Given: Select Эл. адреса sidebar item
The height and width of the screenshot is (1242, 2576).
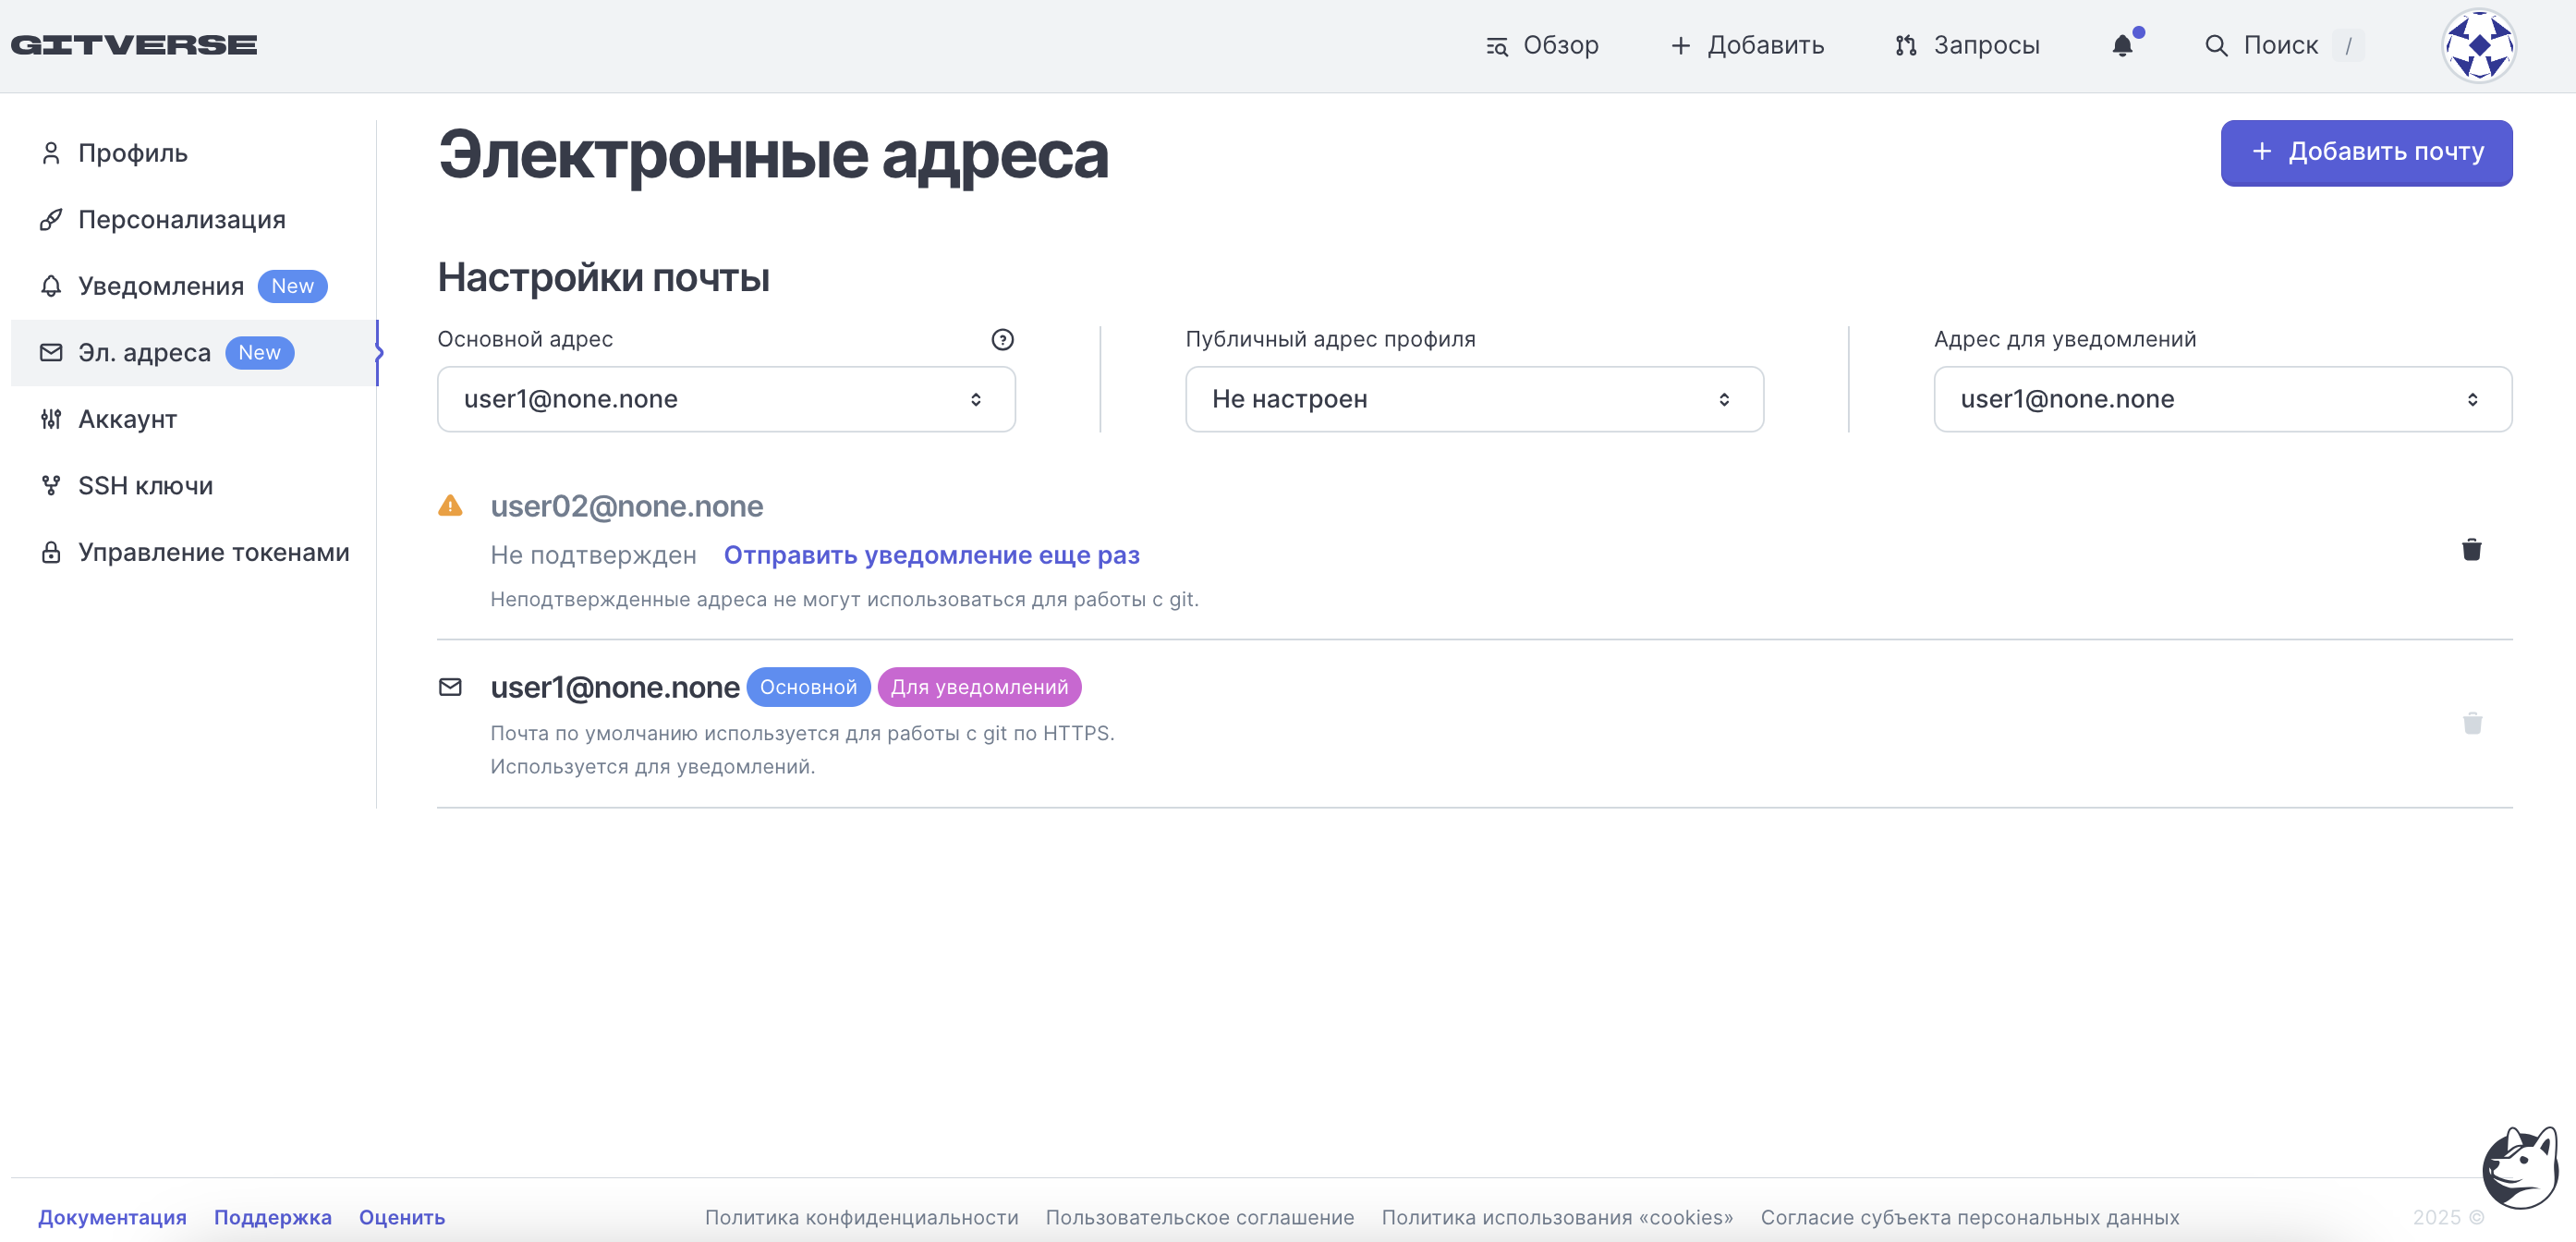Looking at the screenshot, I should 194,352.
